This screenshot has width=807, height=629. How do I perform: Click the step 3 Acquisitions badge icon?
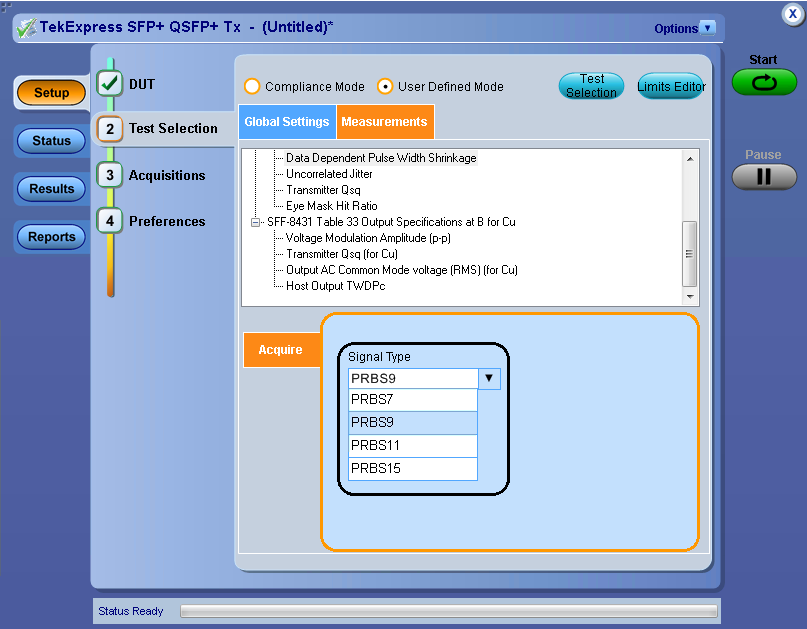coord(109,175)
